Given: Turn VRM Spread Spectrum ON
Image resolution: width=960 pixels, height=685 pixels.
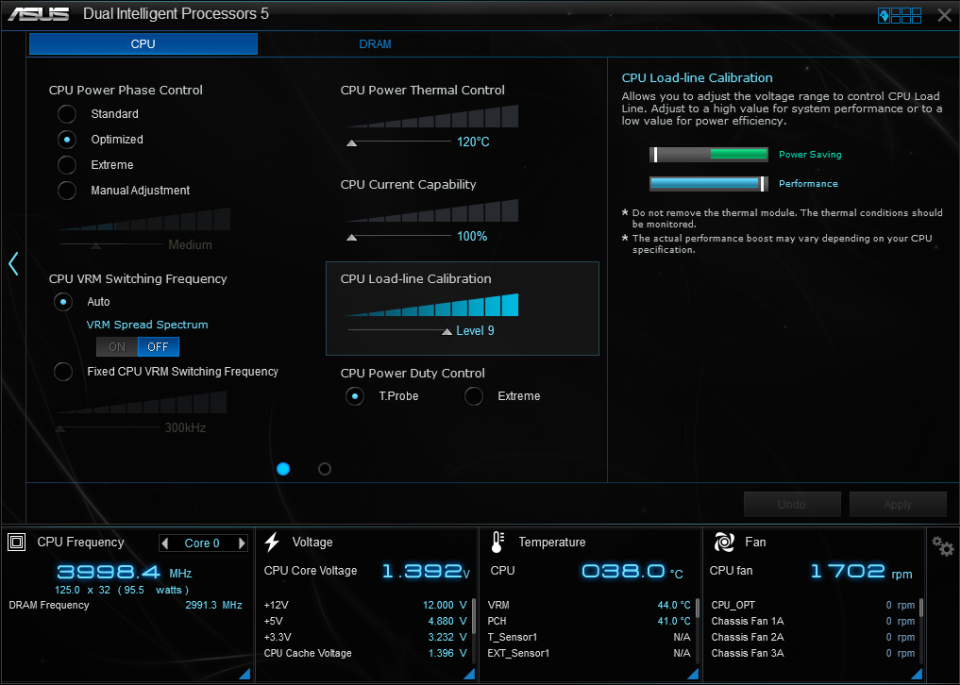Looking at the screenshot, I should pos(117,347).
